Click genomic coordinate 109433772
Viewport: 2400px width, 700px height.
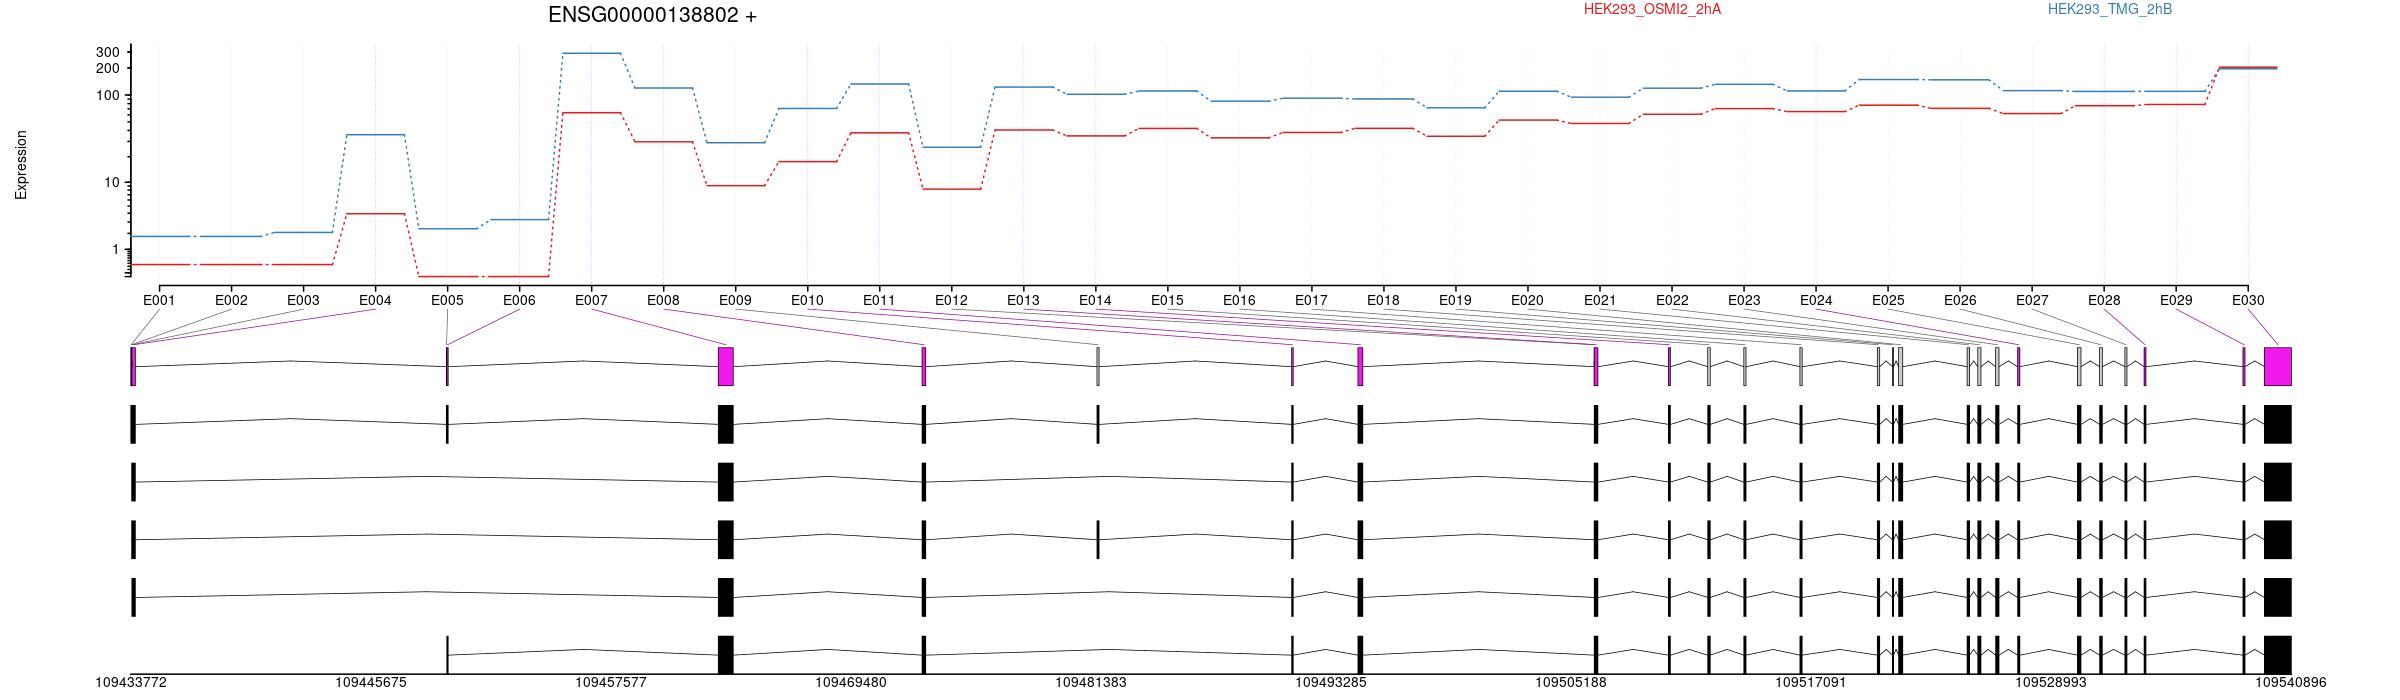click(x=131, y=683)
